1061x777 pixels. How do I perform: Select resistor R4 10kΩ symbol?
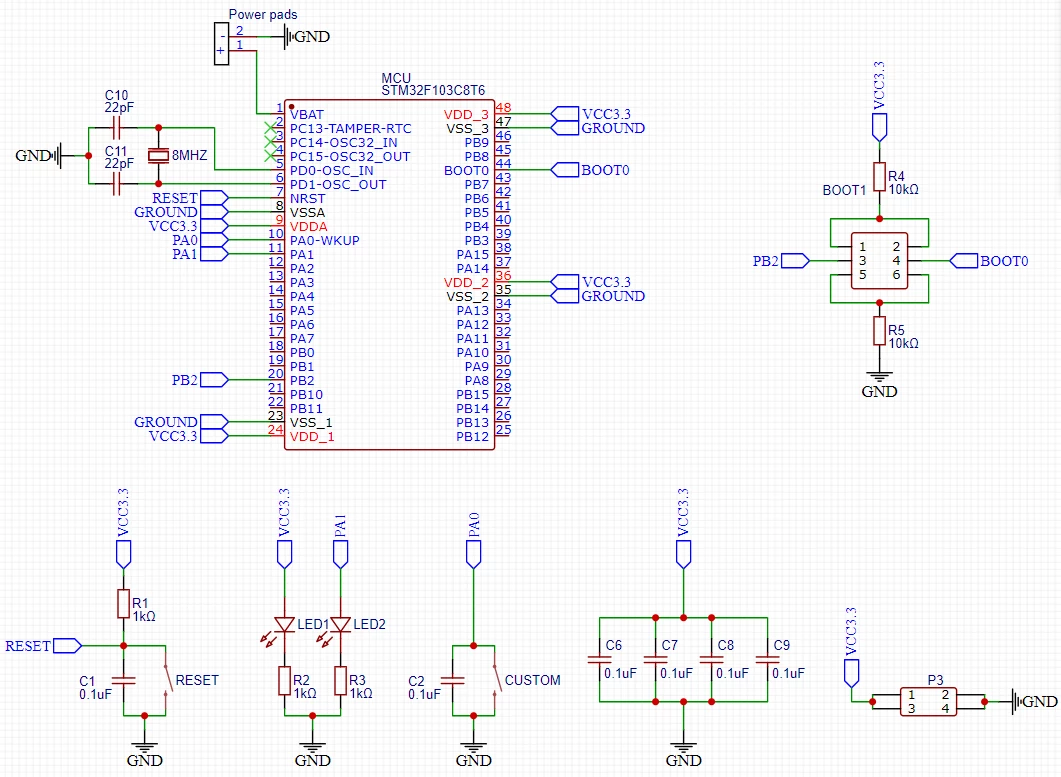point(879,177)
